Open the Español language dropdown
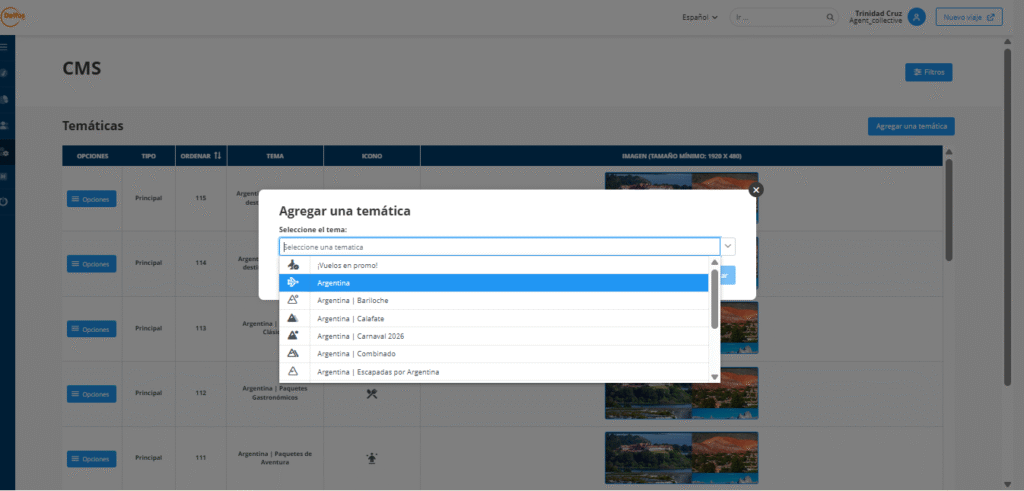Image resolution: width=1024 pixels, height=491 pixels. 700,17
